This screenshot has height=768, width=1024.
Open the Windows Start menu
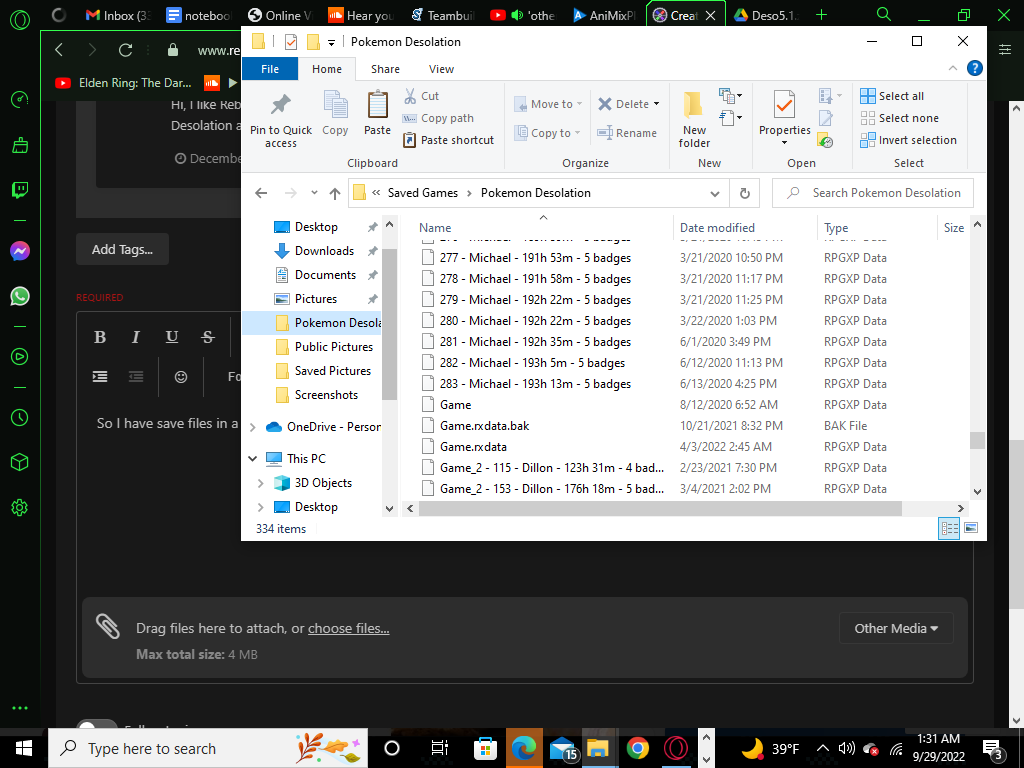point(24,748)
